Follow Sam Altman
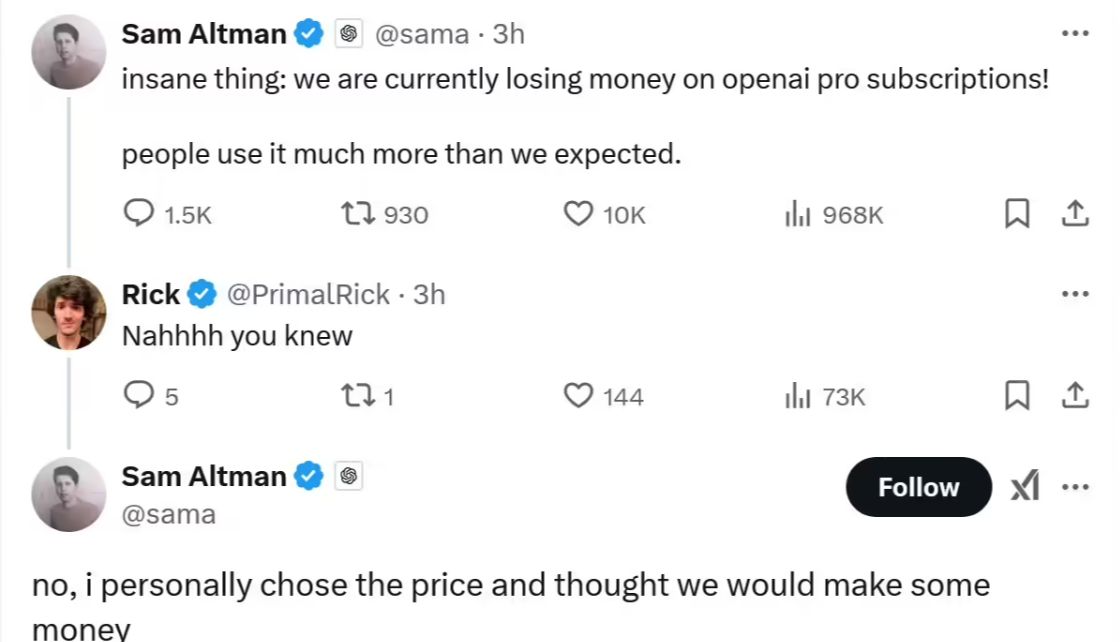 click(918, 488)
